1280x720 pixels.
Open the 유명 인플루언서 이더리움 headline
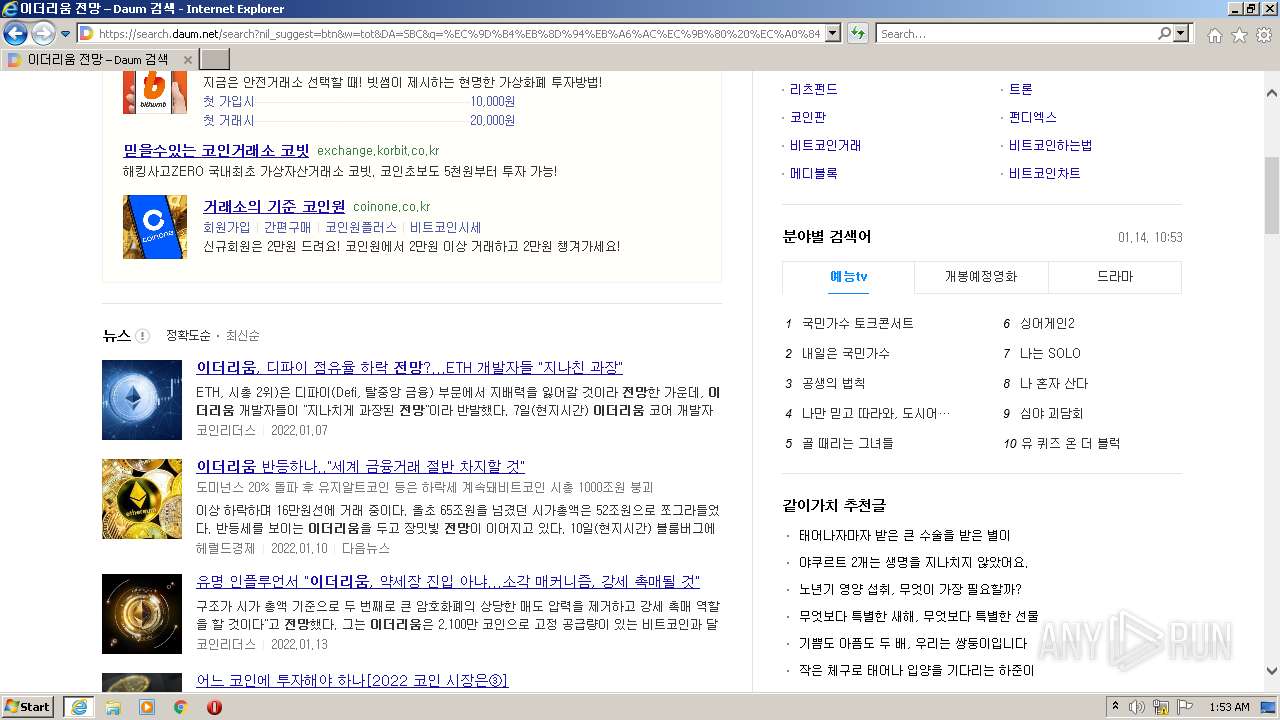coord(448,582)
